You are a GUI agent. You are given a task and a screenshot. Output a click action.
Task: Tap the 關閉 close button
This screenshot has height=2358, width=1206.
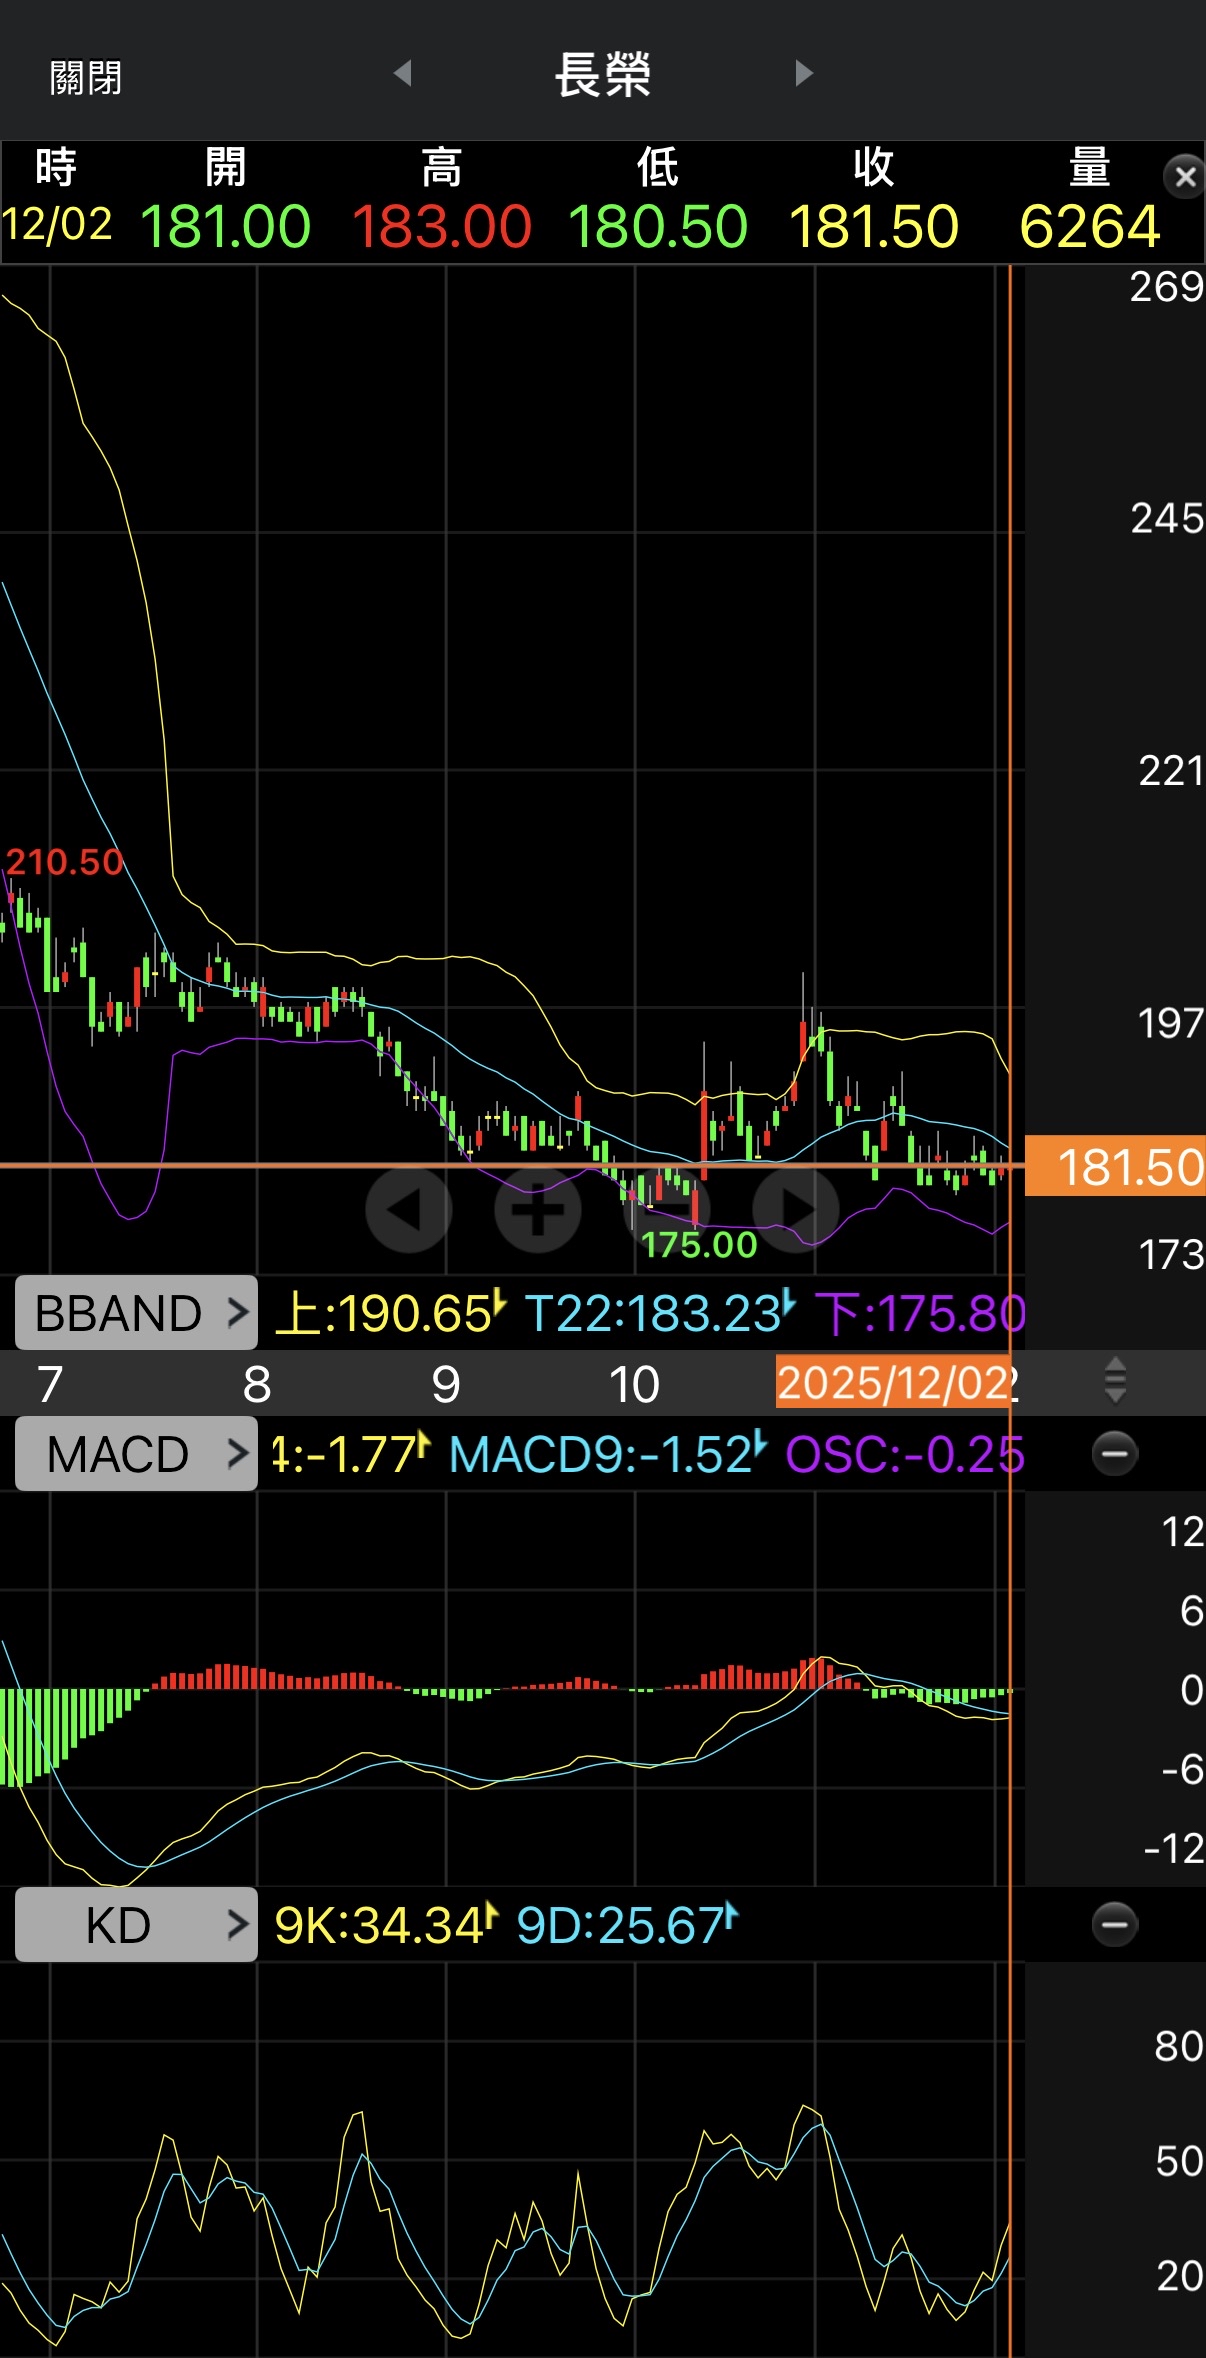click(x=86, y=77)
